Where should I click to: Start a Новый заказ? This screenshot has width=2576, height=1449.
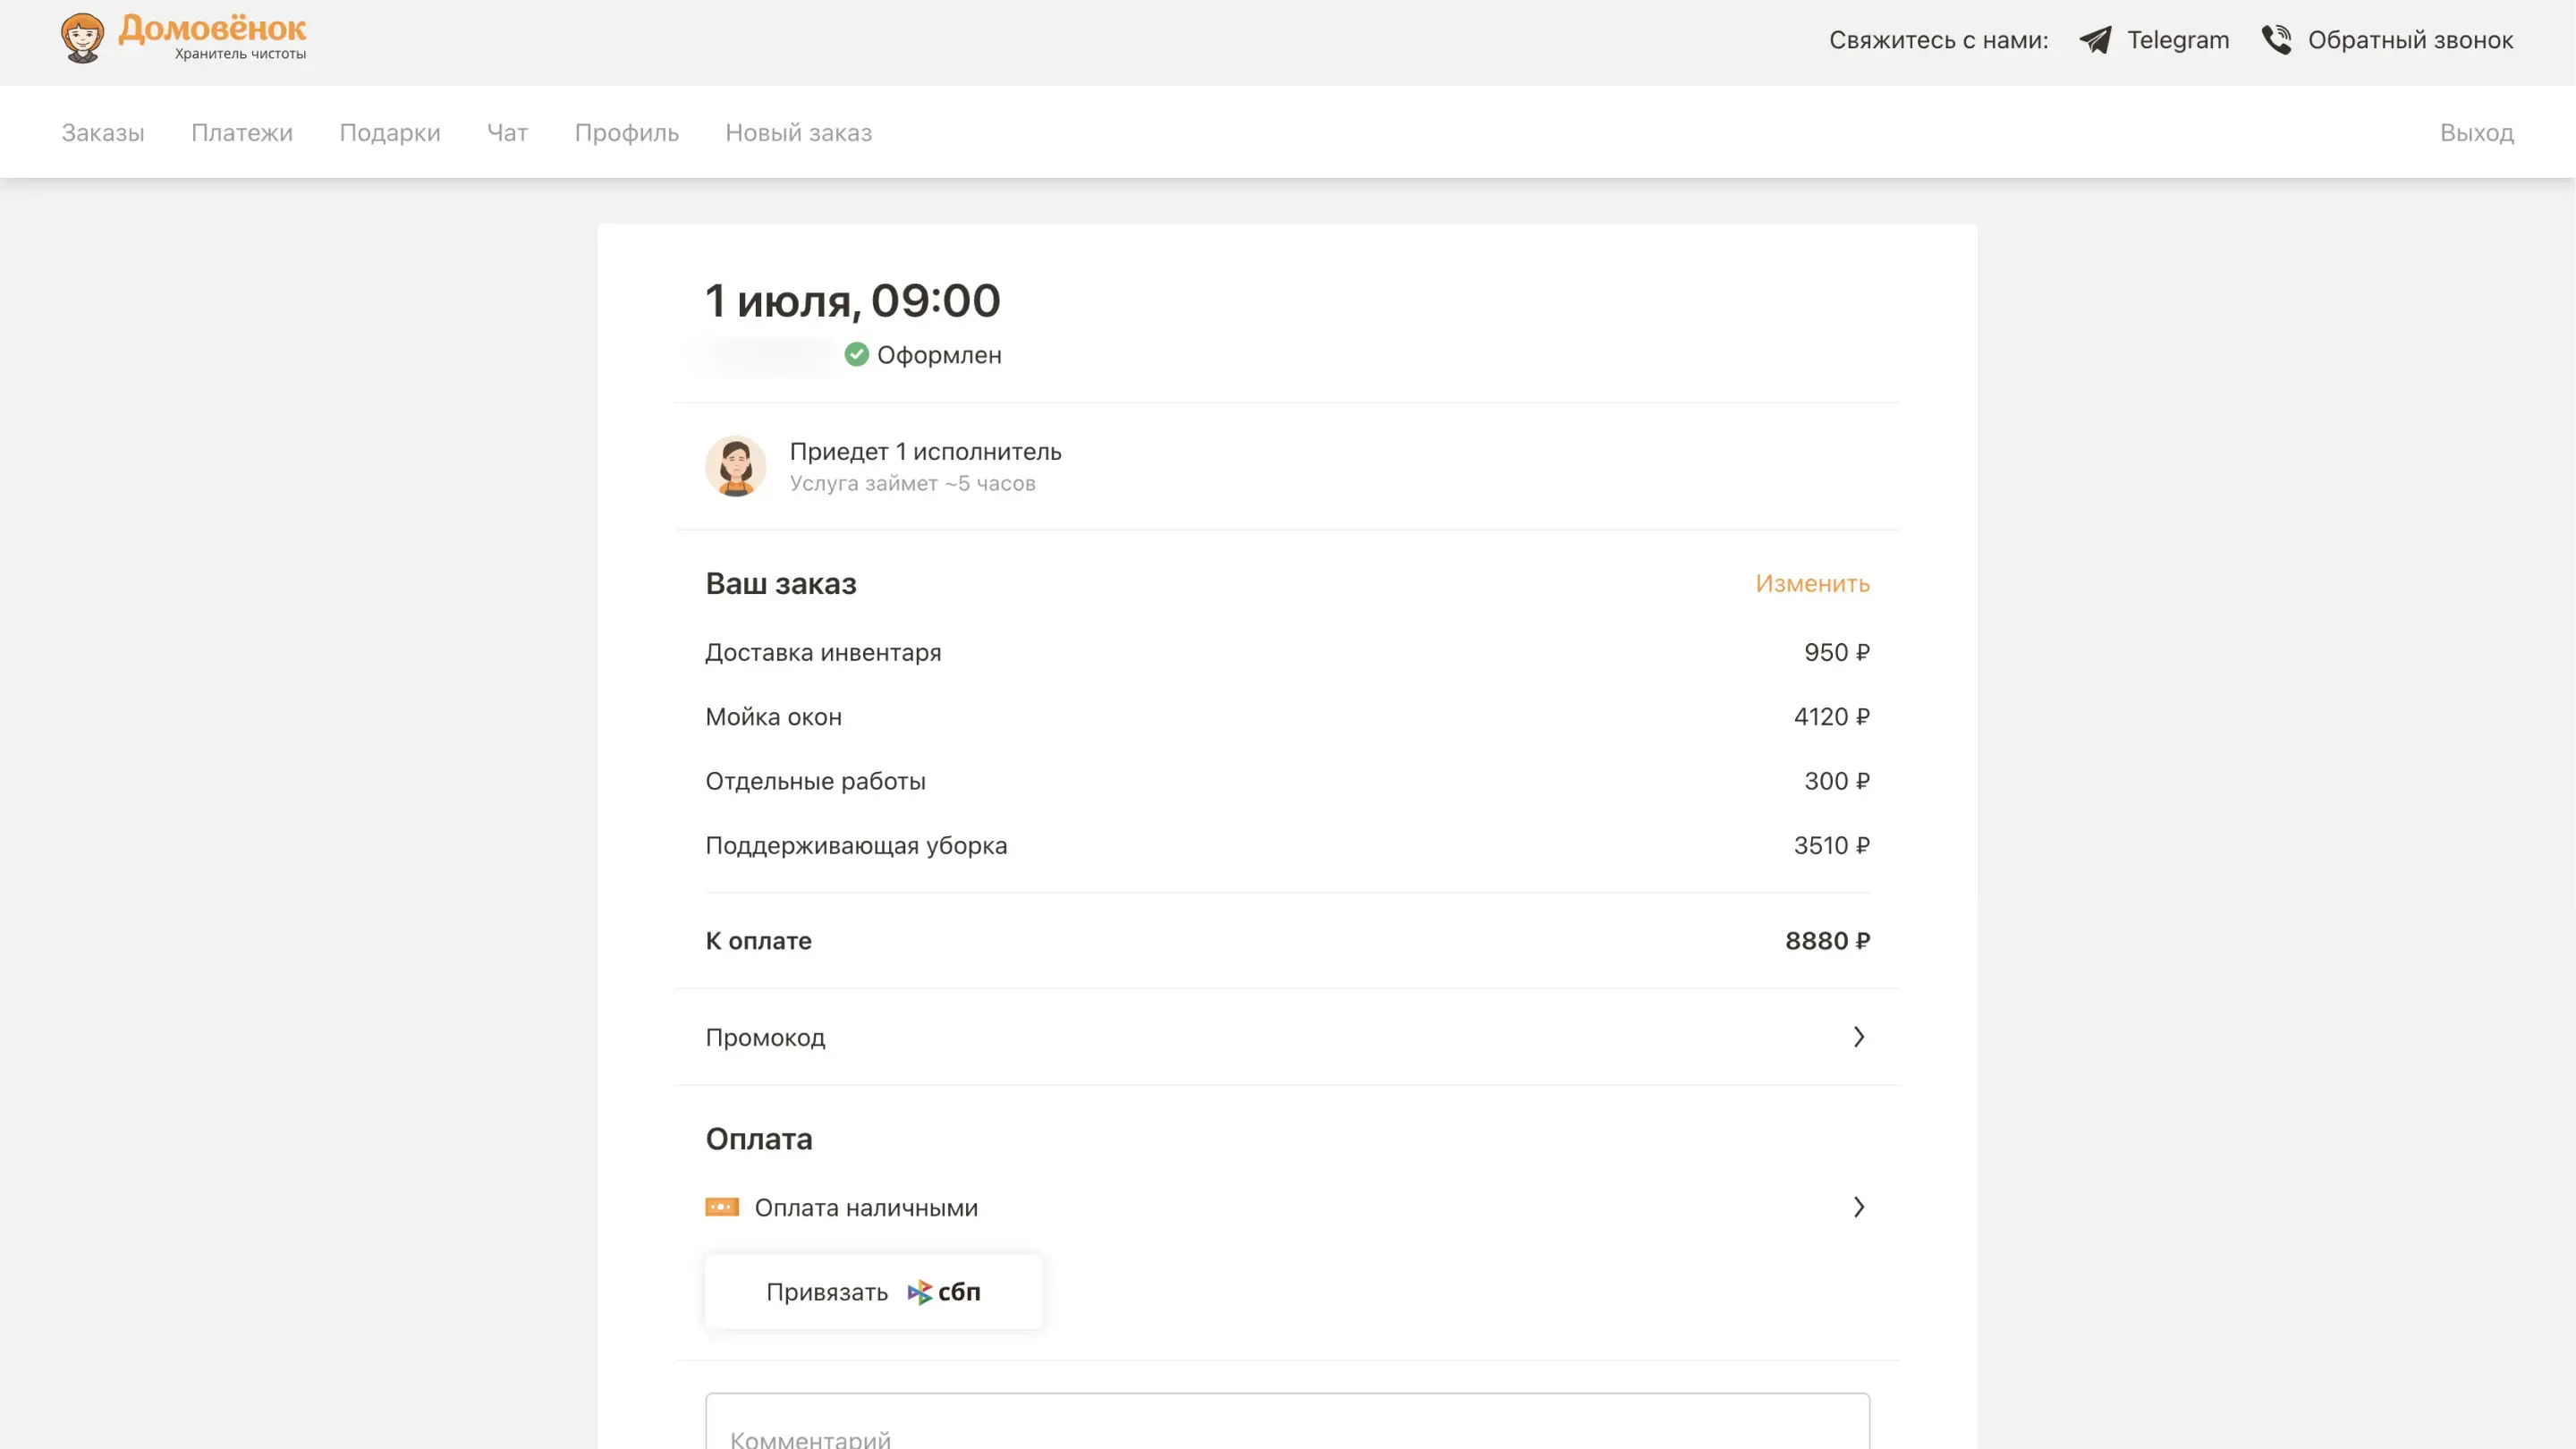point(798,133)
